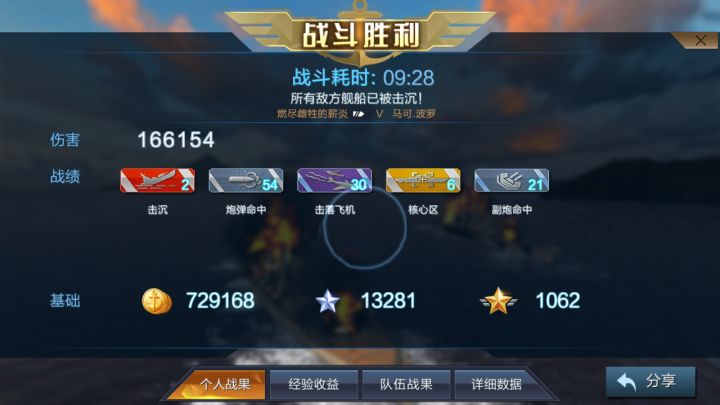Switch to the 经验收益 tab
The image size is (720, 405).
(x=314, y=384)
